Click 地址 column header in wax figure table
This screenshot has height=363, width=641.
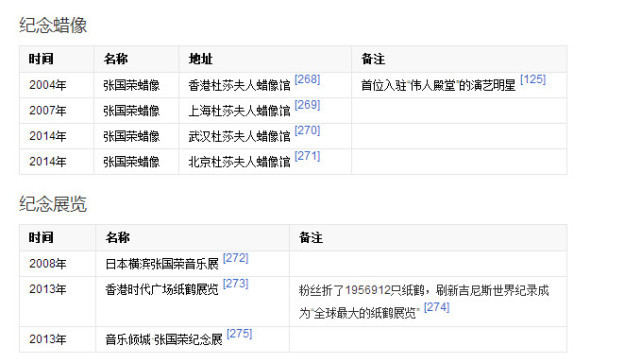(200, 59)
